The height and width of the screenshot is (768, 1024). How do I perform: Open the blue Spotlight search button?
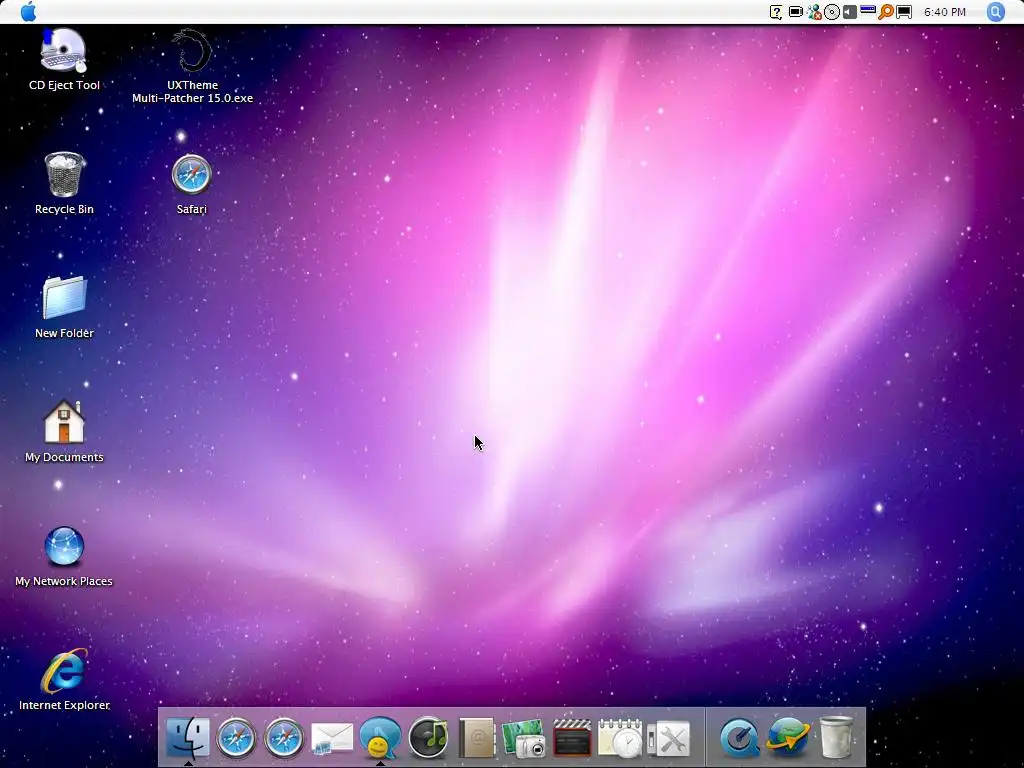(x=995, y=12)
